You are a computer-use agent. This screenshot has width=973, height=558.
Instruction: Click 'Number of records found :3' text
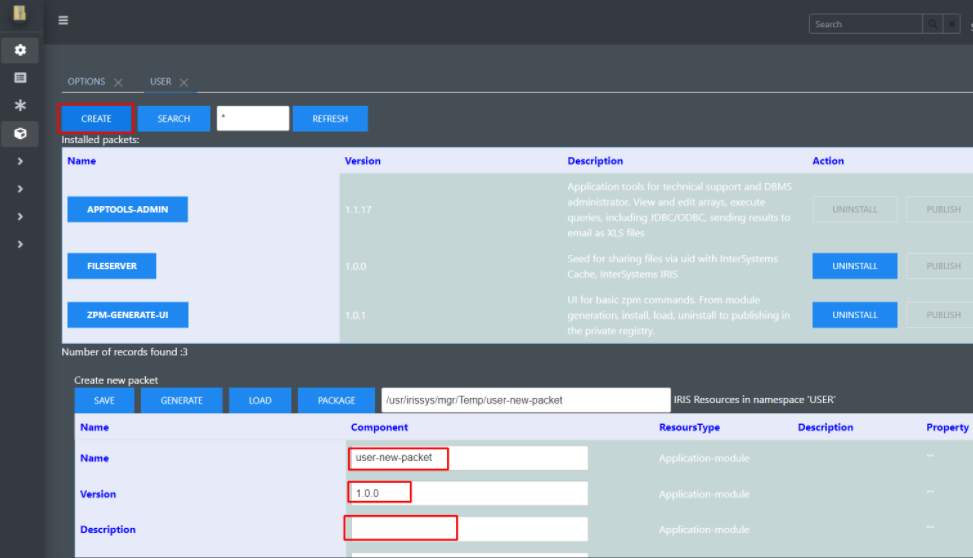tap(124, 352)
